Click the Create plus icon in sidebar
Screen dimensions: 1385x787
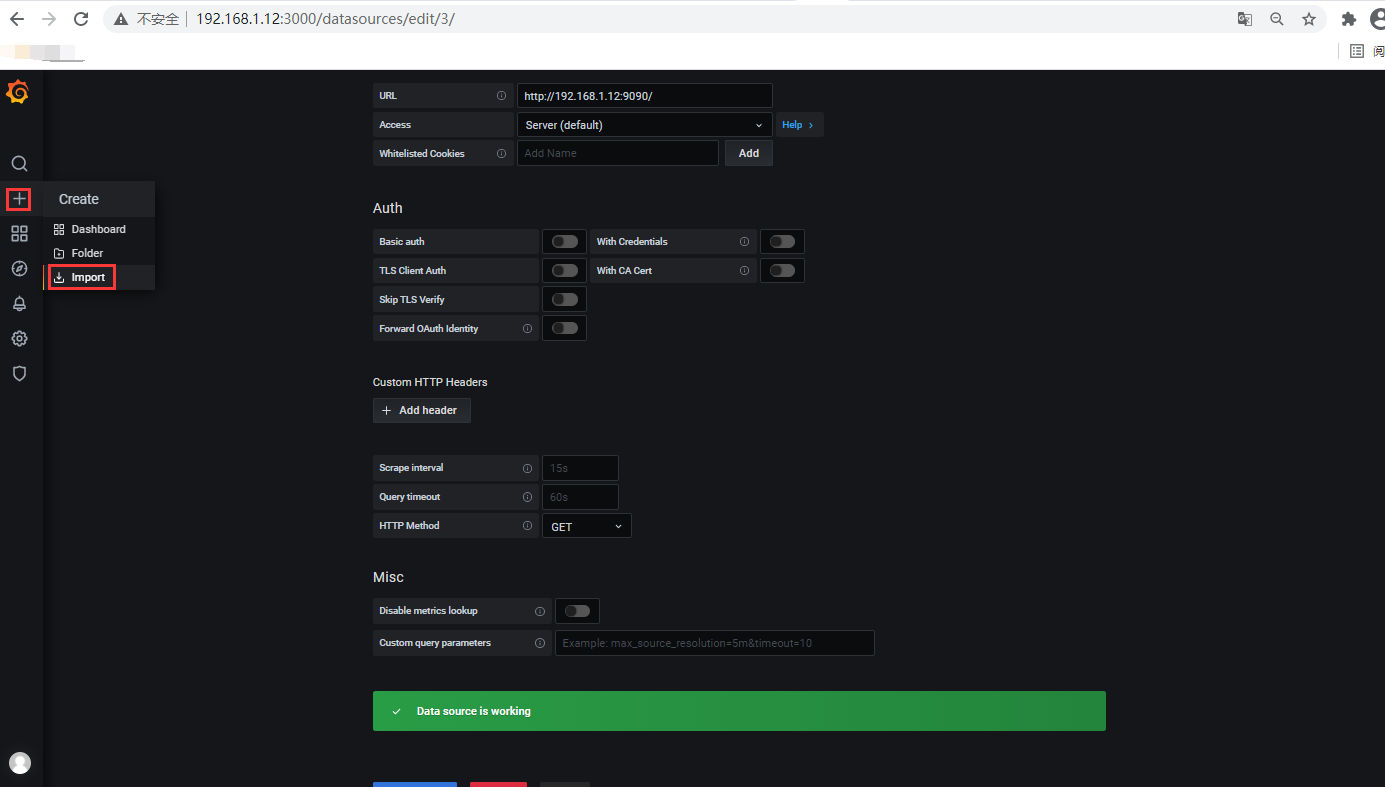click(19, 198)
